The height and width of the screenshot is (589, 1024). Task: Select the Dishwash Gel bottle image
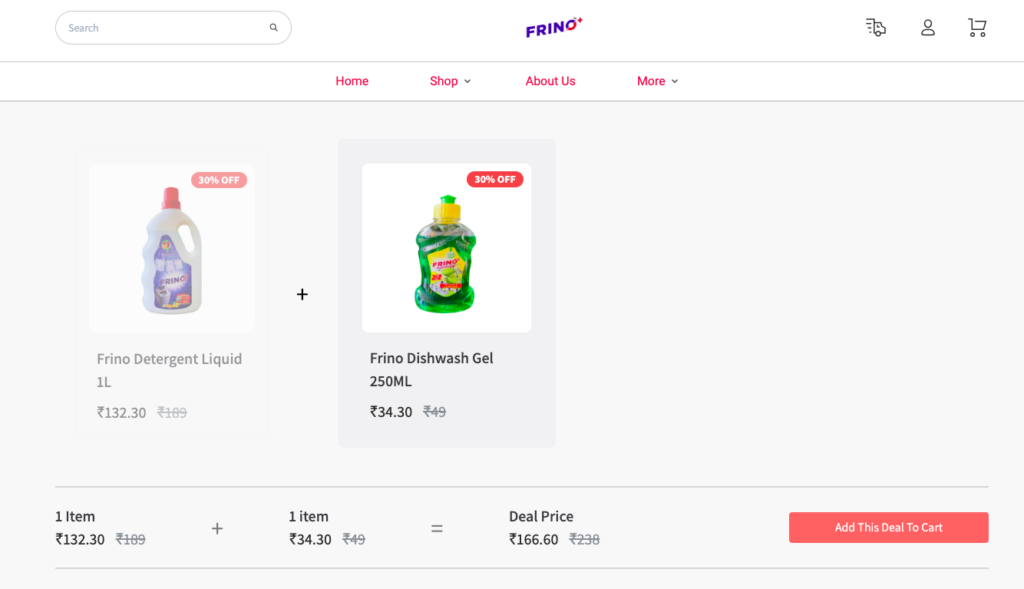tap(446, 250)
